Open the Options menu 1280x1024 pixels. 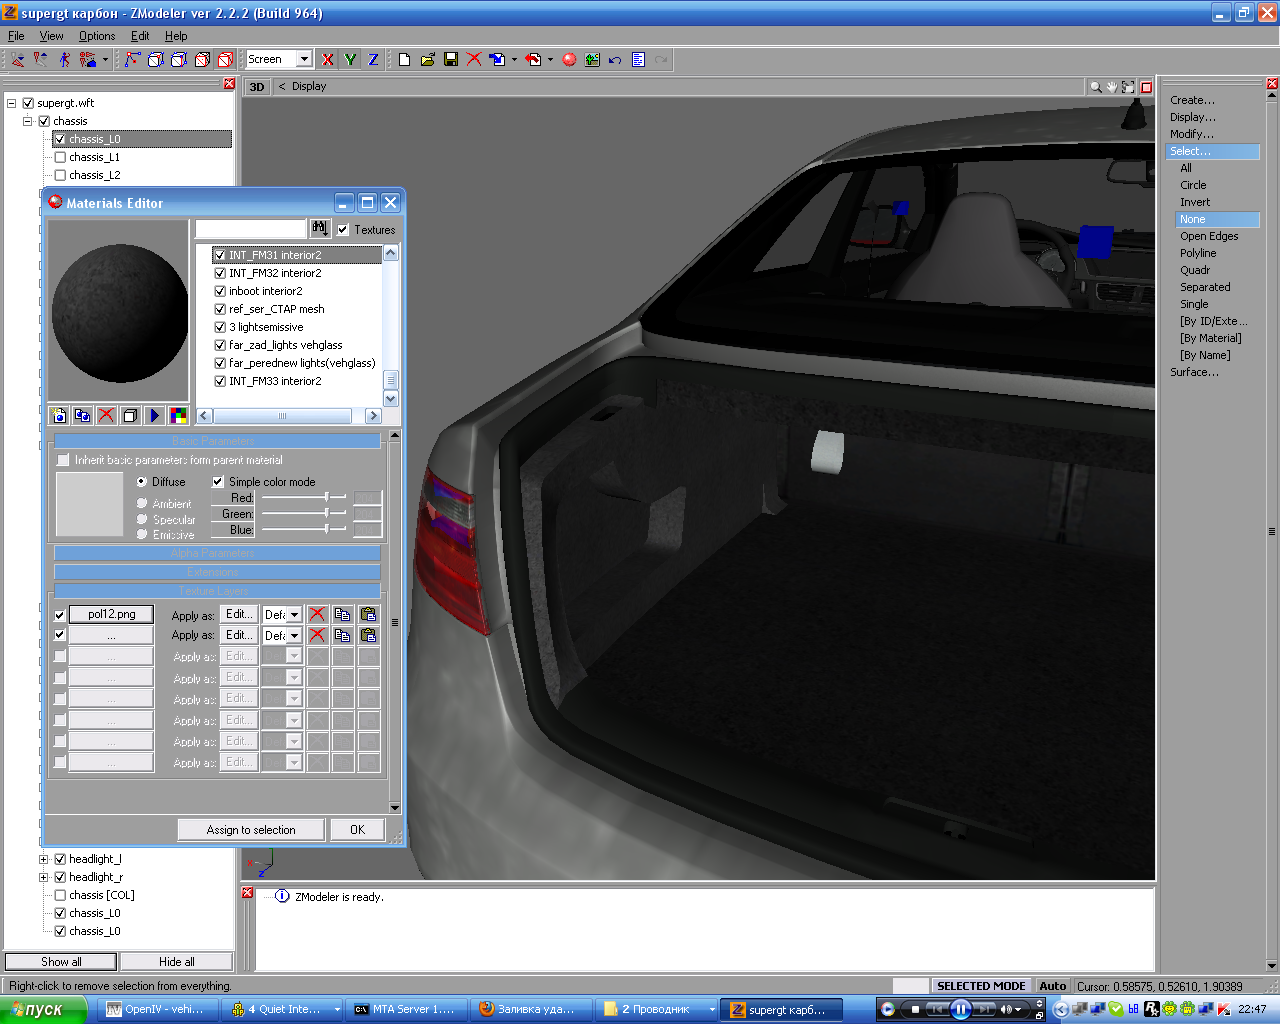97,36
